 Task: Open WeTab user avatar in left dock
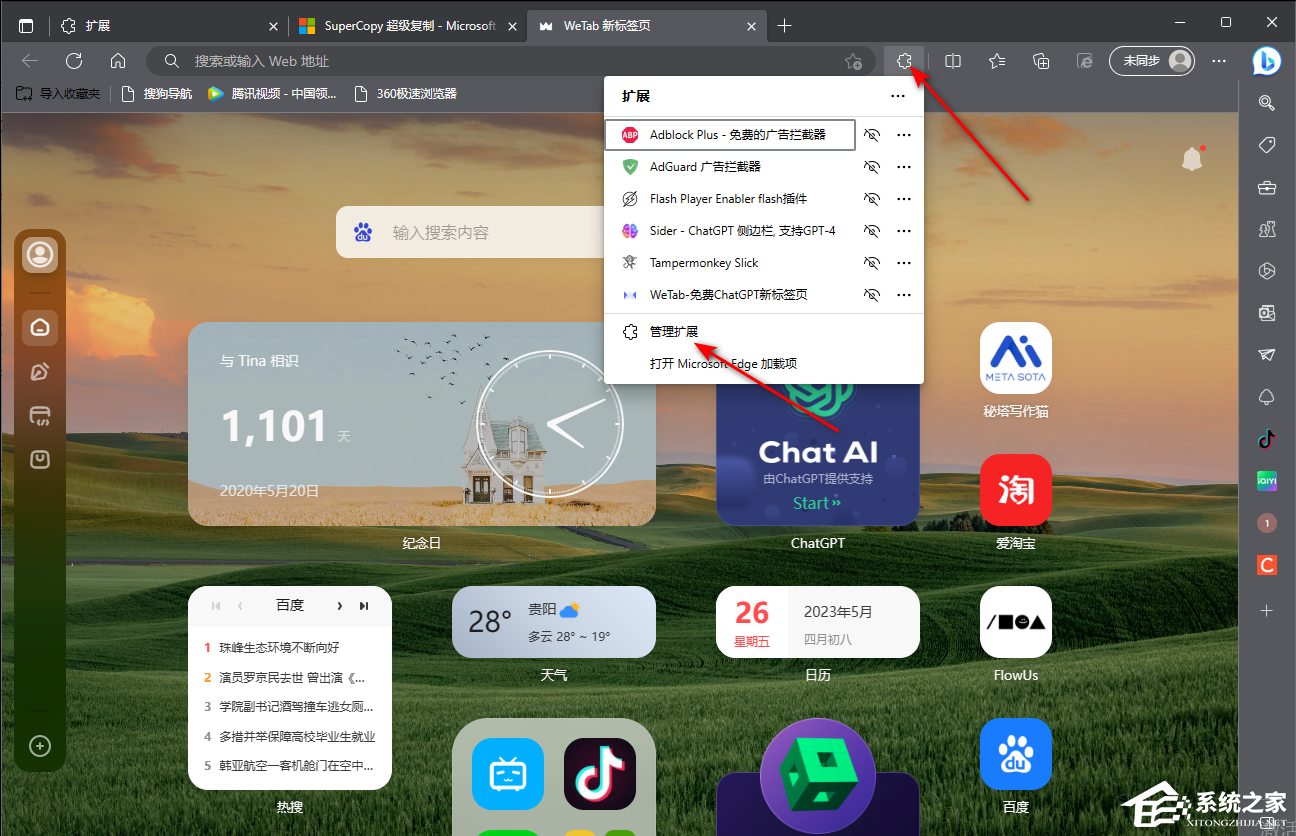coord(40,254)
